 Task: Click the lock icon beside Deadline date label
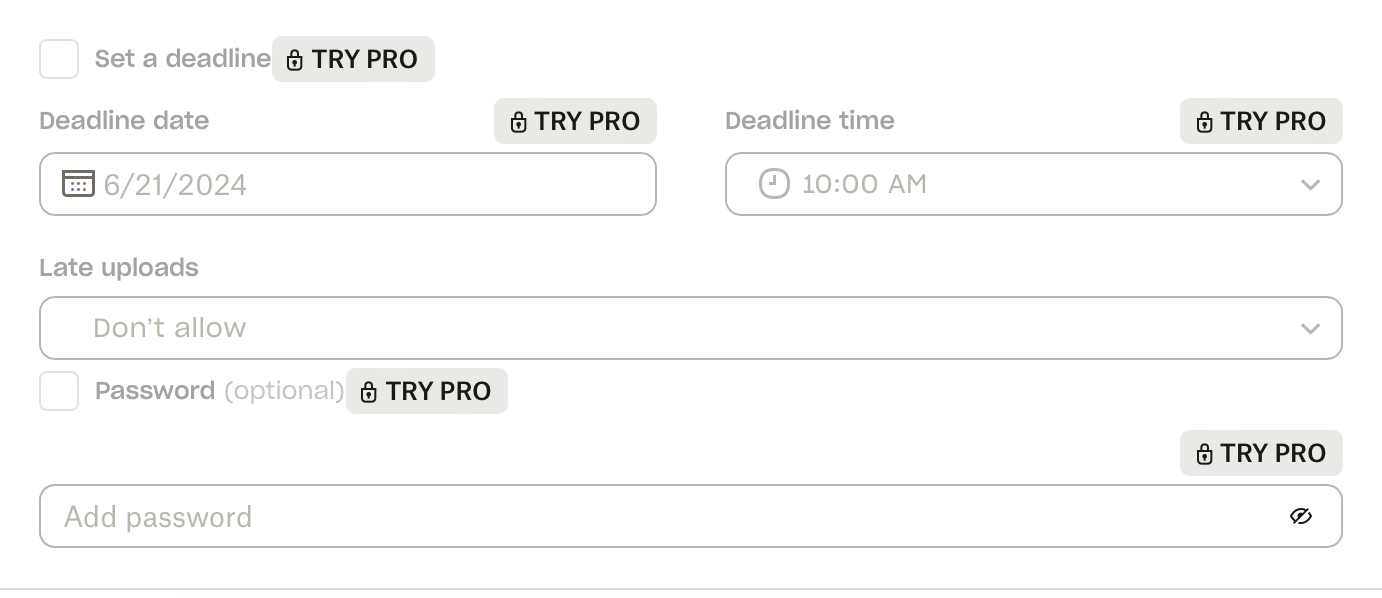coord(518,121)
